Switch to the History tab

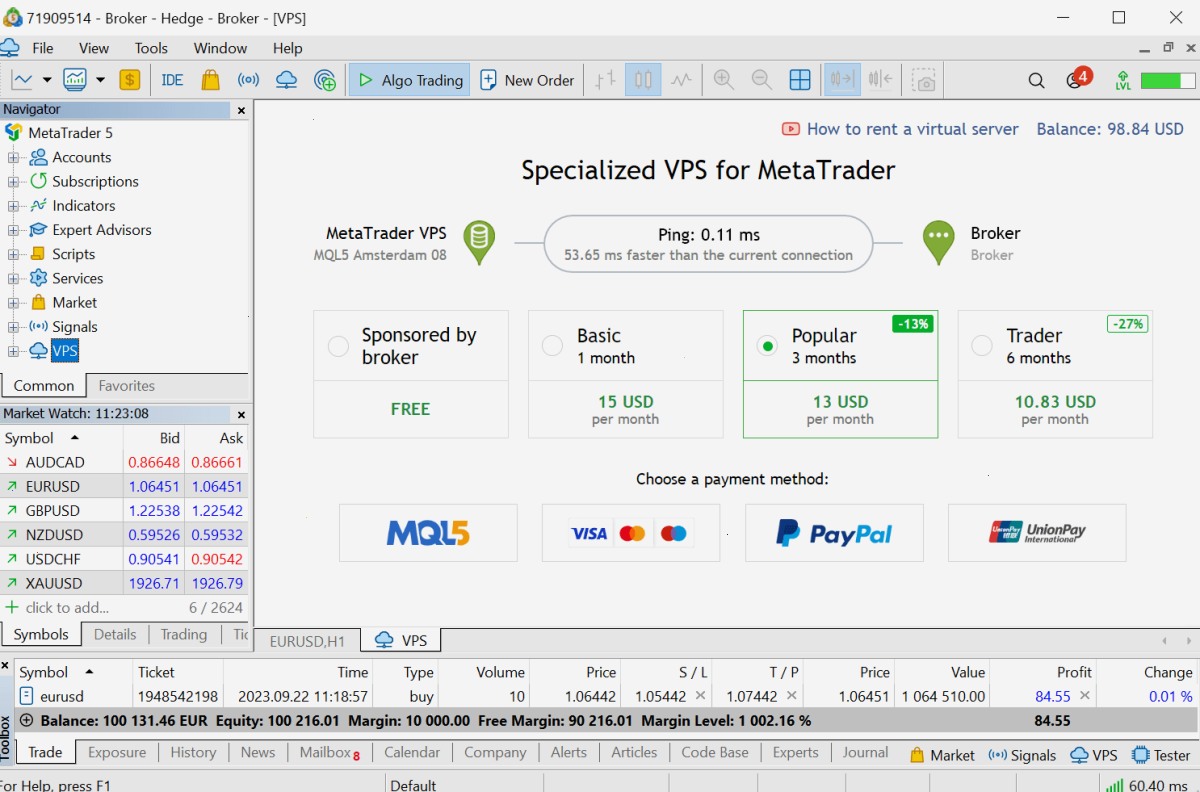pyautogui.click(x=193, y=753)
